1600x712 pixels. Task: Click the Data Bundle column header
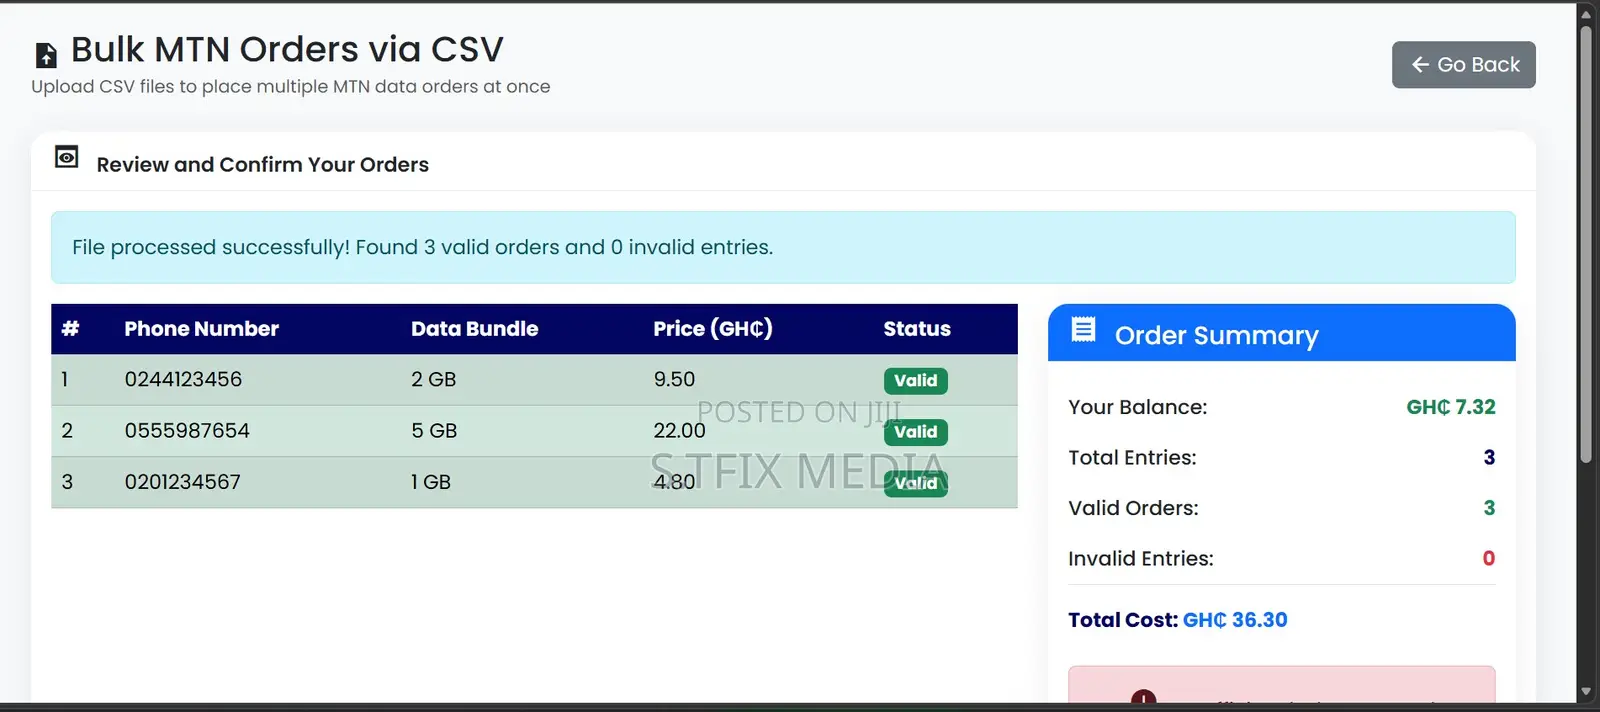click(x=474, y=329)
